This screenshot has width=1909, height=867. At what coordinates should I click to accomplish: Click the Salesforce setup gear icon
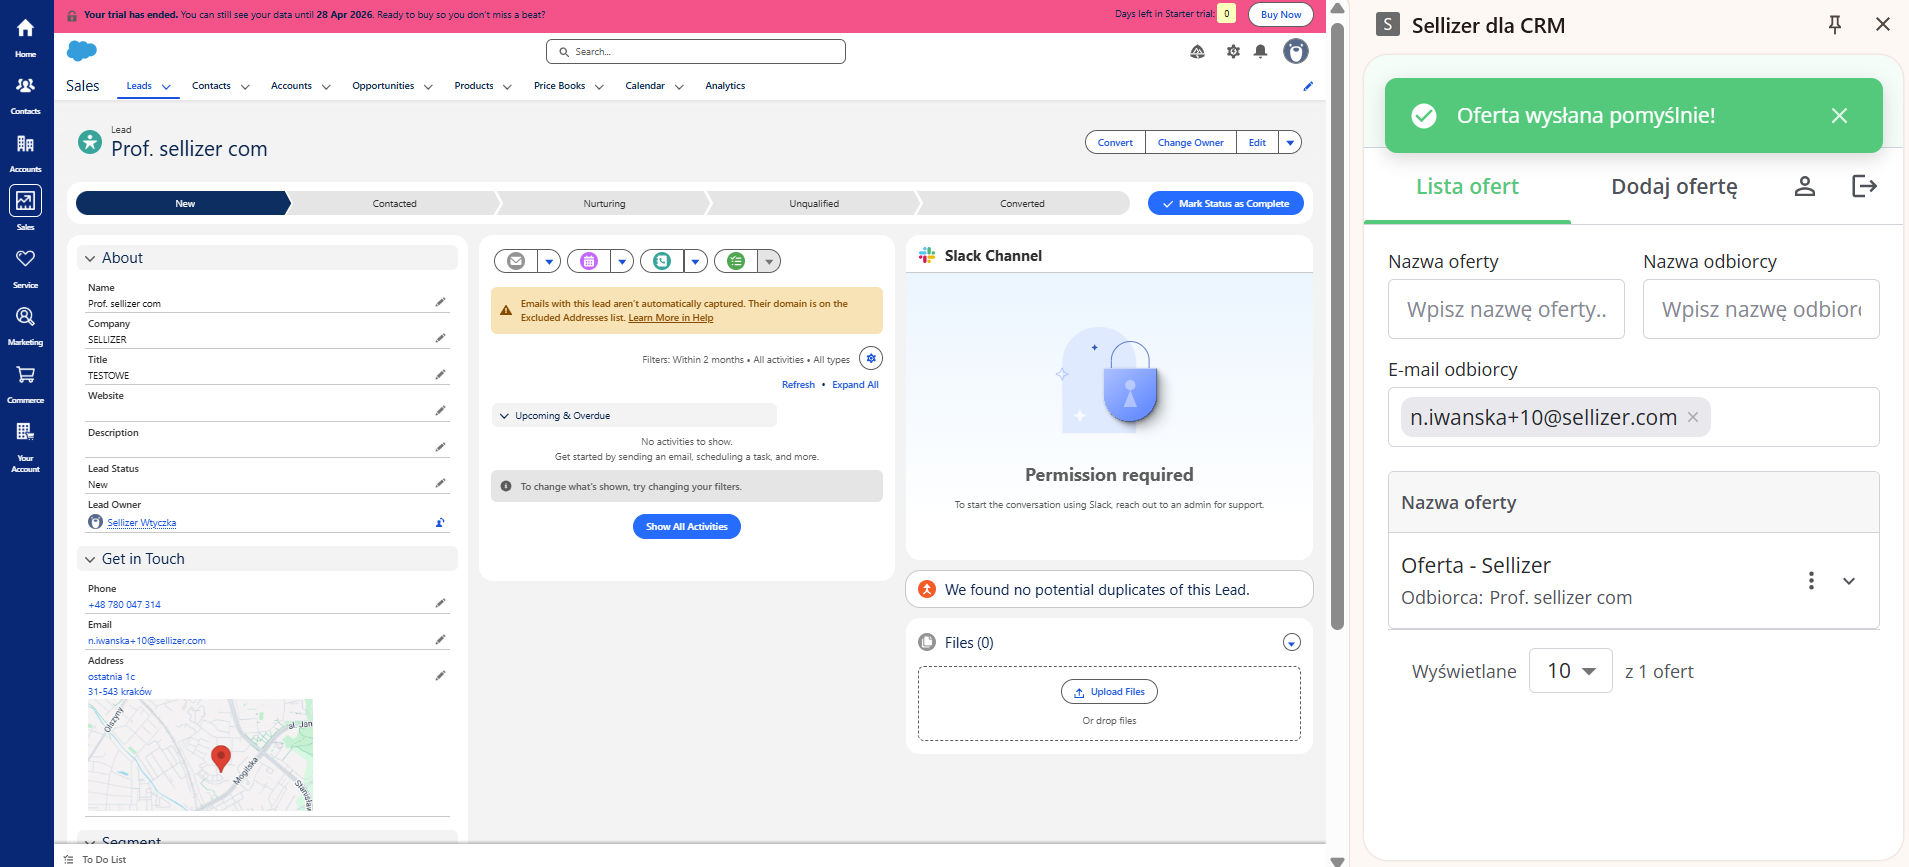(1233, 52)
